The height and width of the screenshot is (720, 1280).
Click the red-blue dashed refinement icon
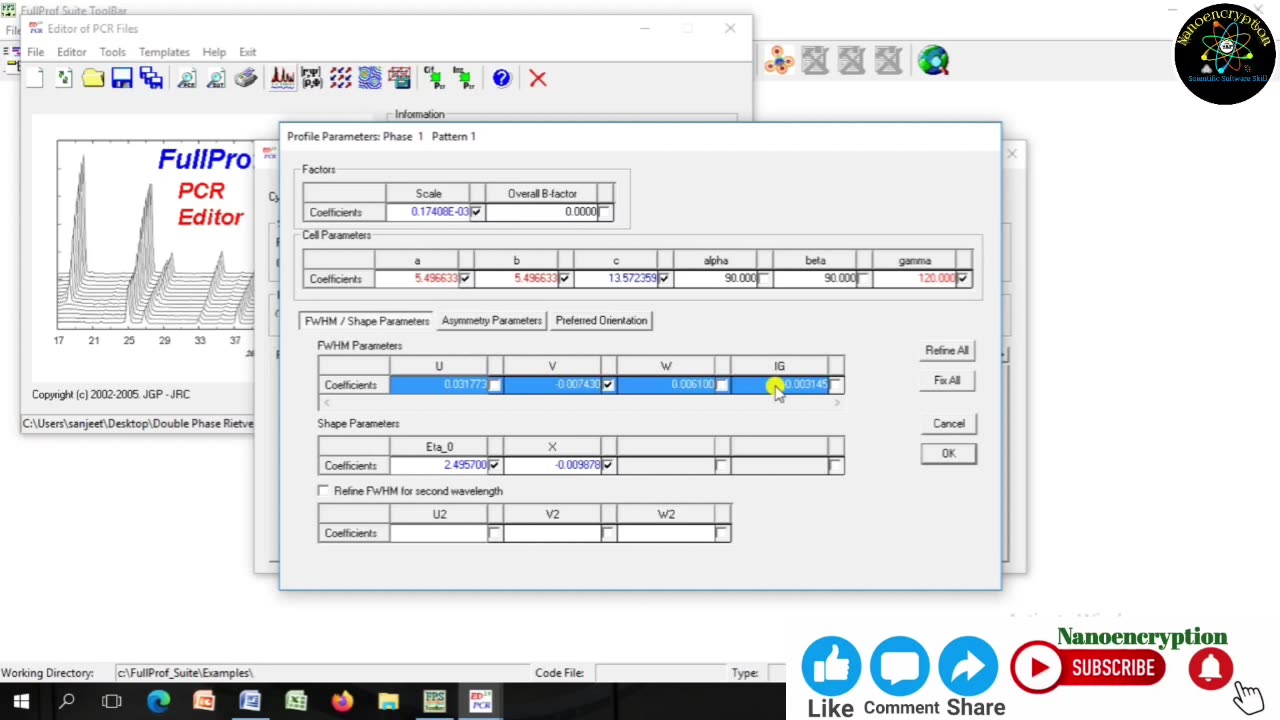click(x=340, y=78)
